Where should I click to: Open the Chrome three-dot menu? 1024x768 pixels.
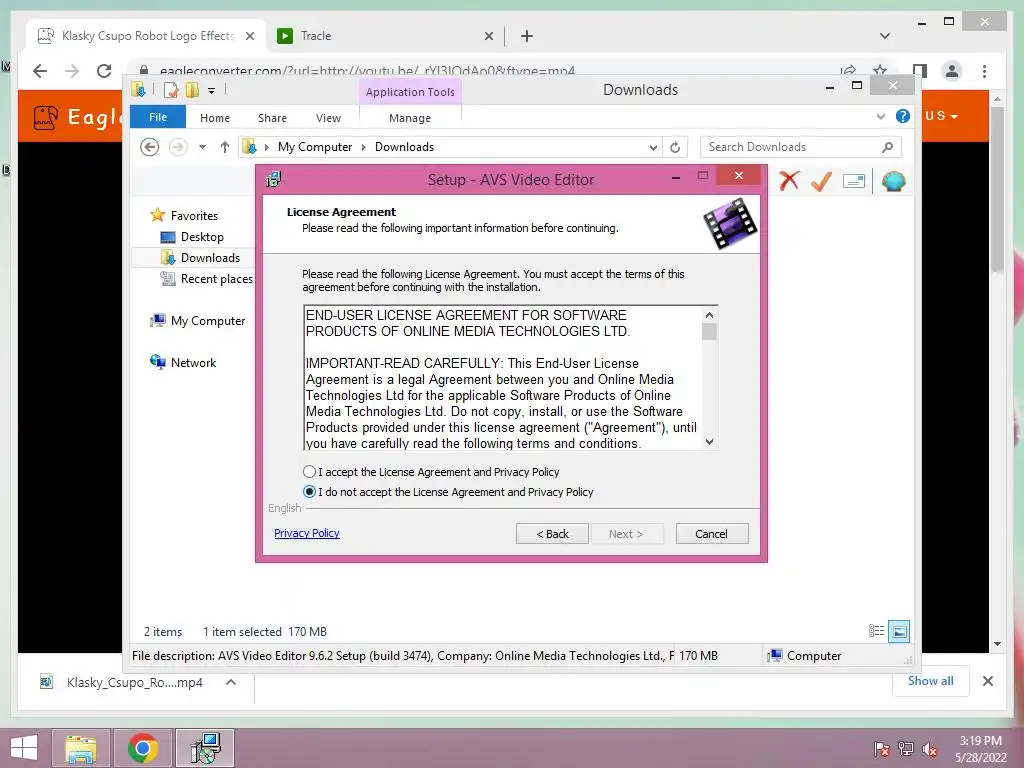984,71
